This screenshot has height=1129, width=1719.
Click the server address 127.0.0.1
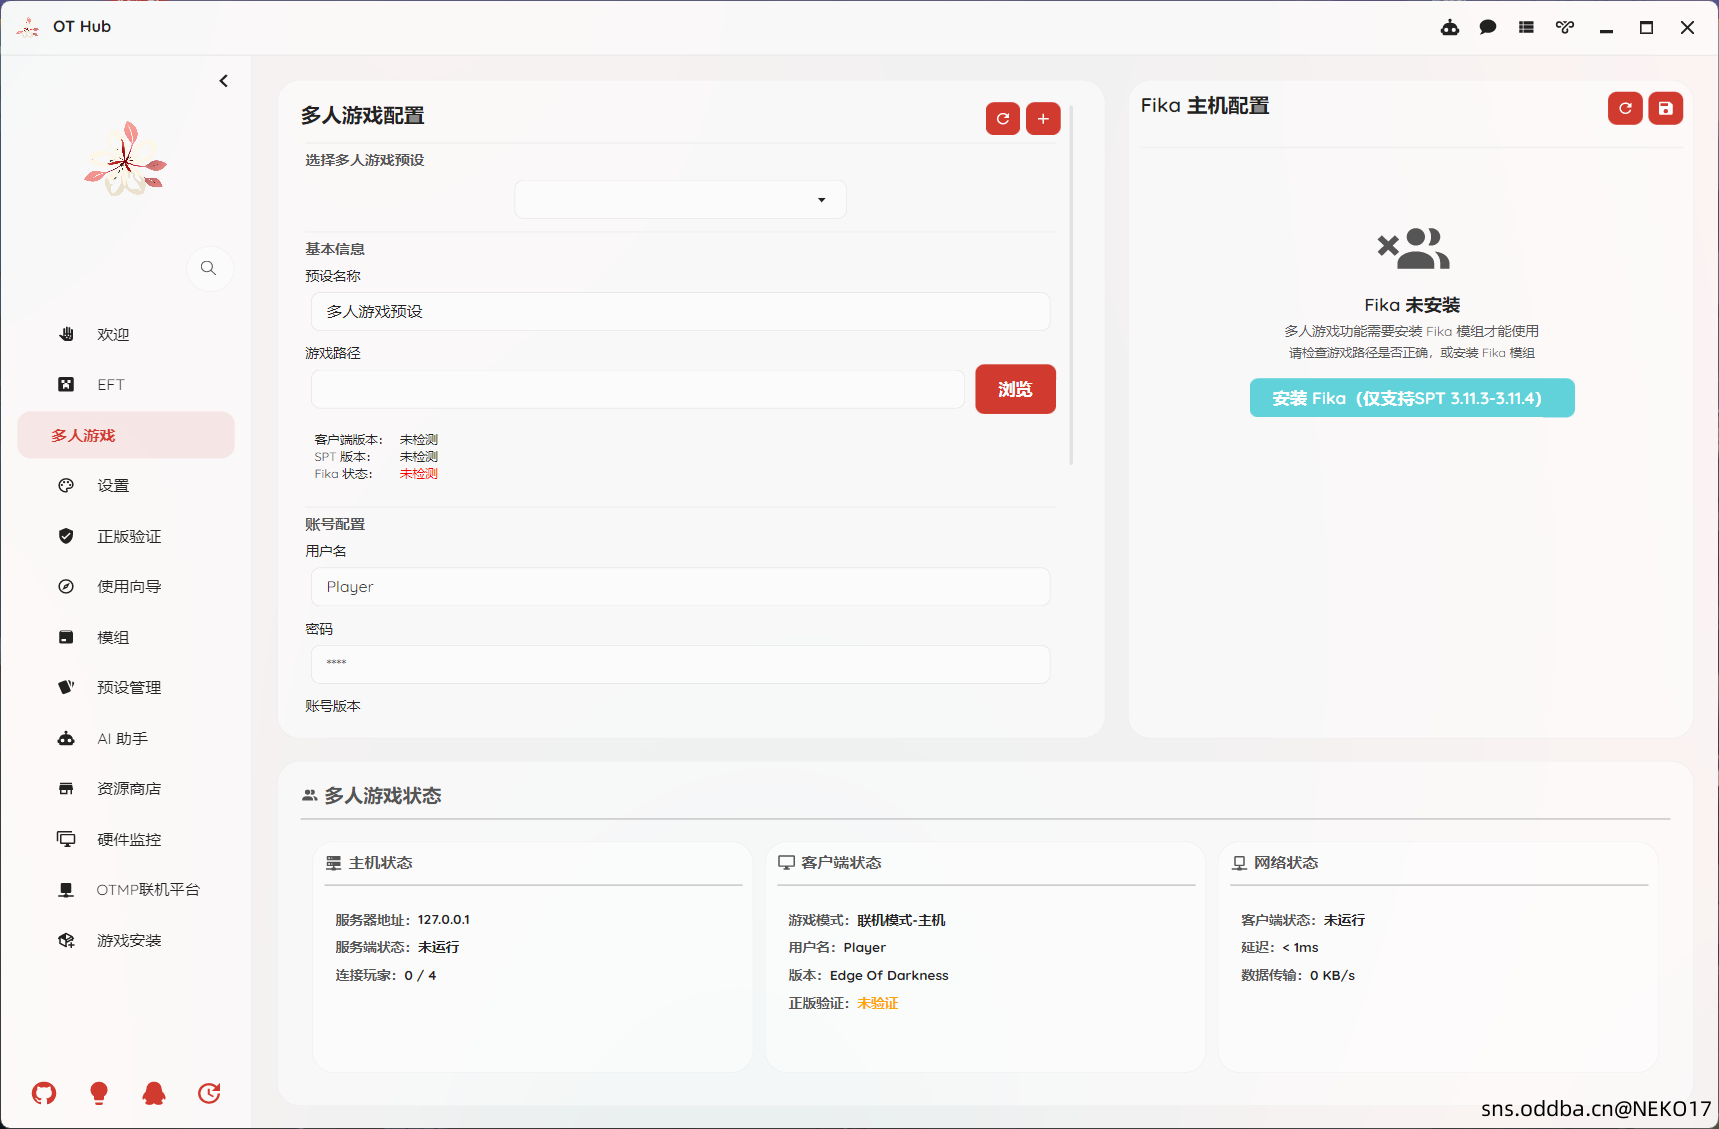(x=443, y=920)
